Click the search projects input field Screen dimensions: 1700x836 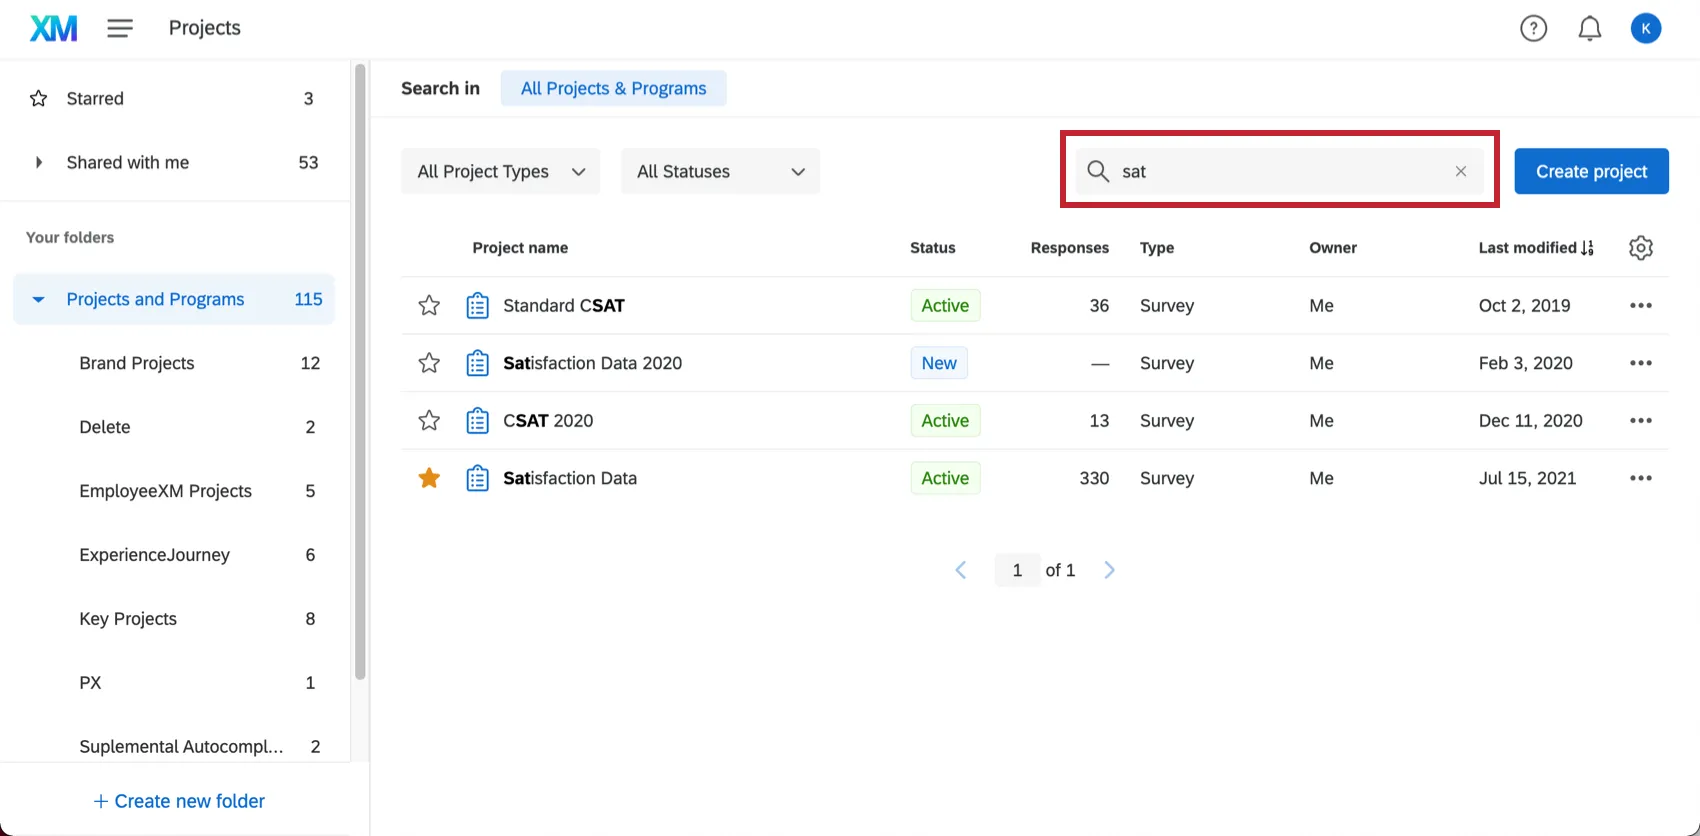pyautogui.click(x=1280, y=171)
